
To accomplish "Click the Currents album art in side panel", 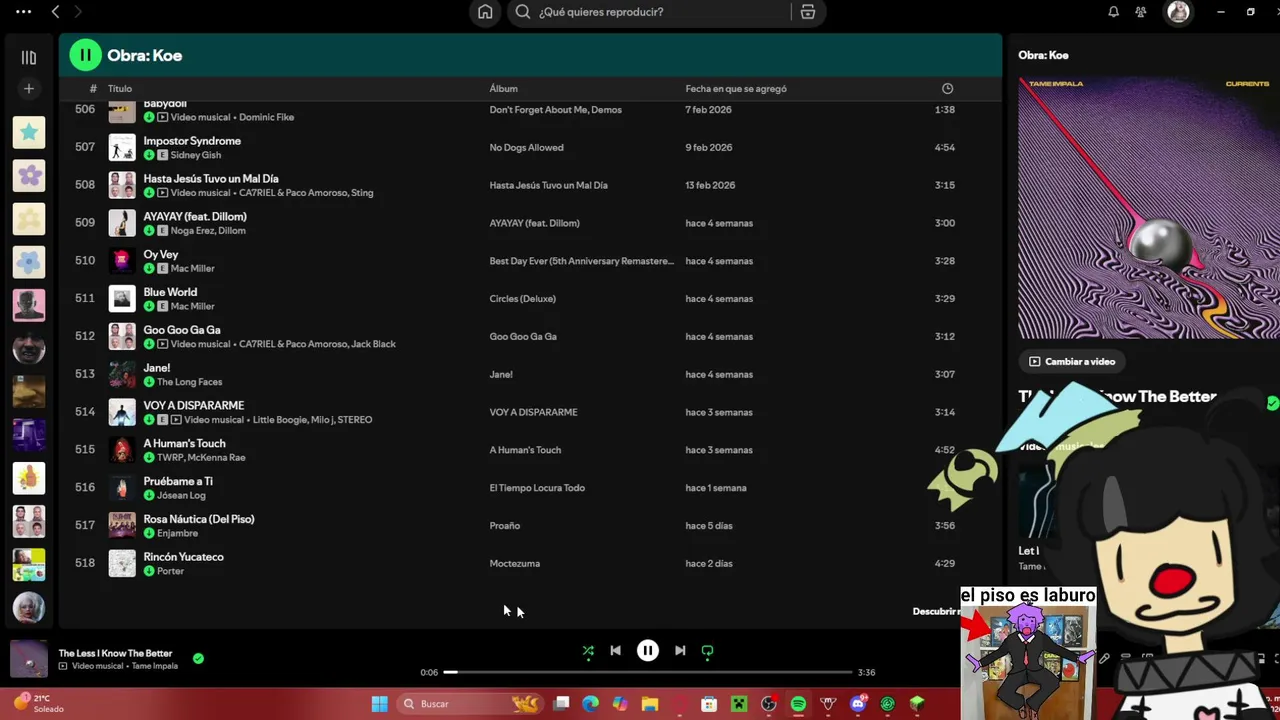I will tap(1149, 208).
